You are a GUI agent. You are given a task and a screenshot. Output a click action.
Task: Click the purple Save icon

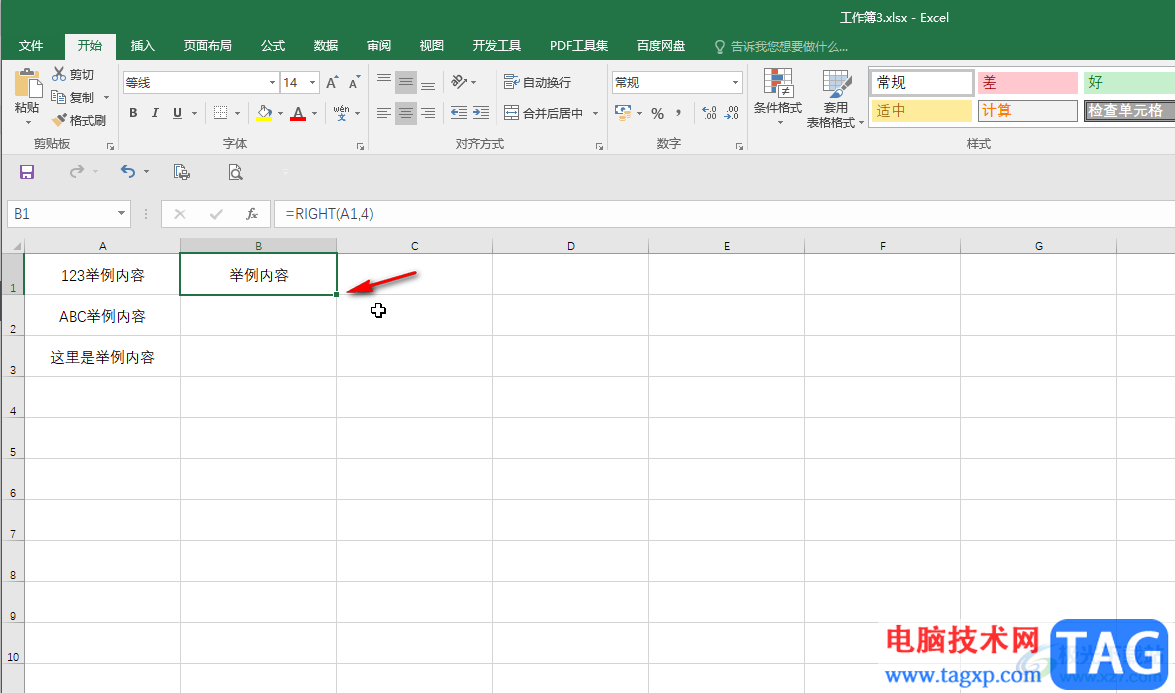point(27,172)
